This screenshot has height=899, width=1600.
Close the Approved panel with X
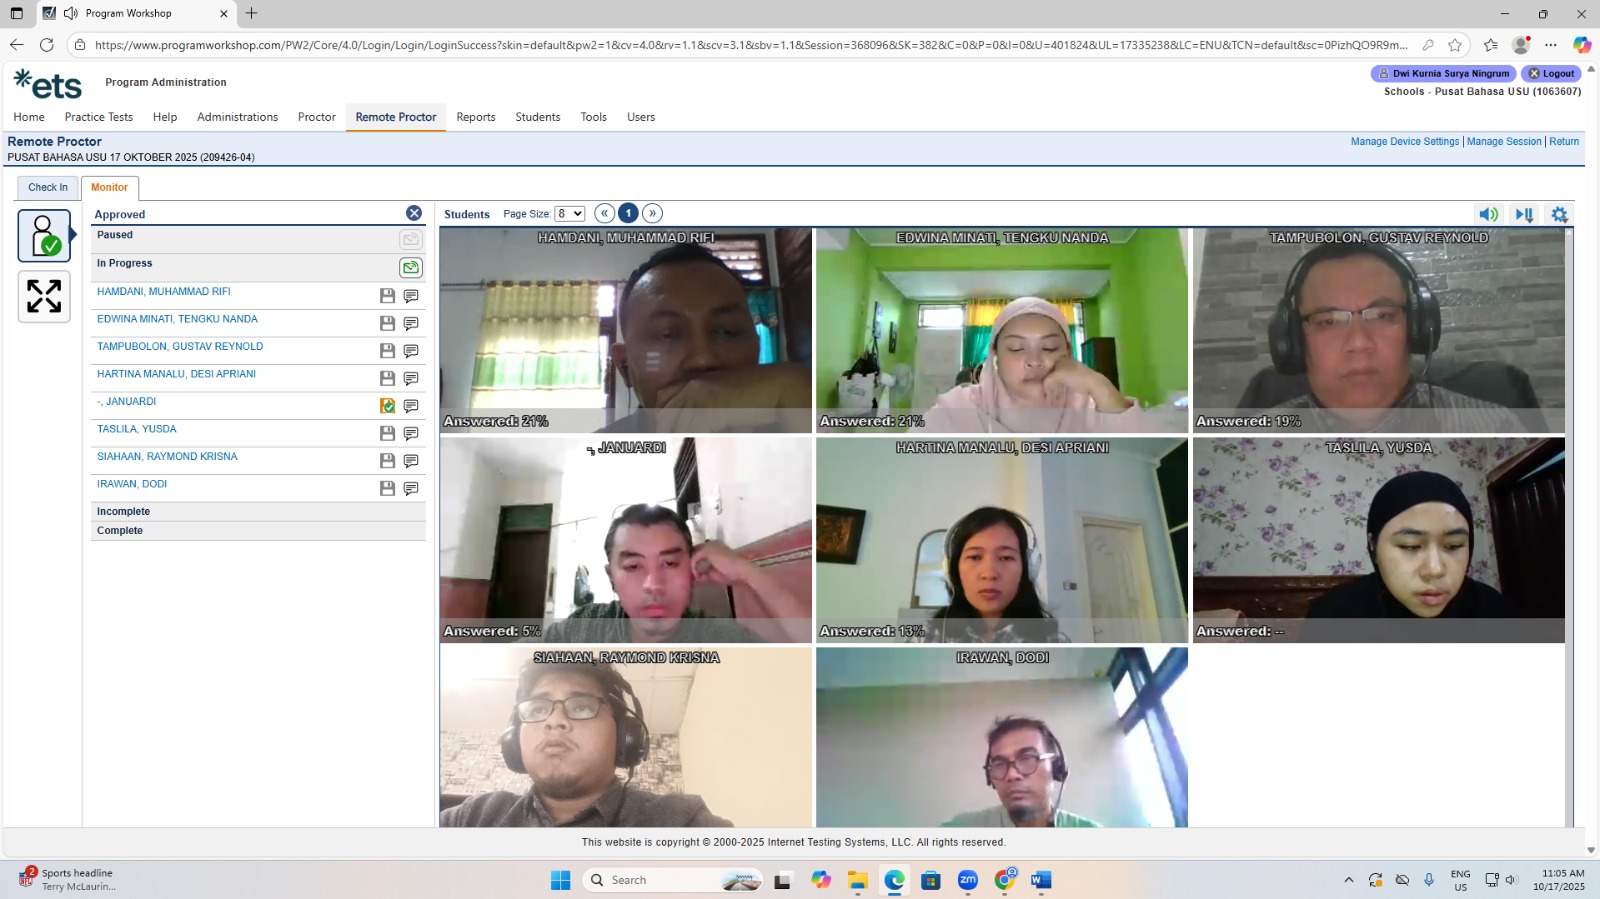(414, 213)
